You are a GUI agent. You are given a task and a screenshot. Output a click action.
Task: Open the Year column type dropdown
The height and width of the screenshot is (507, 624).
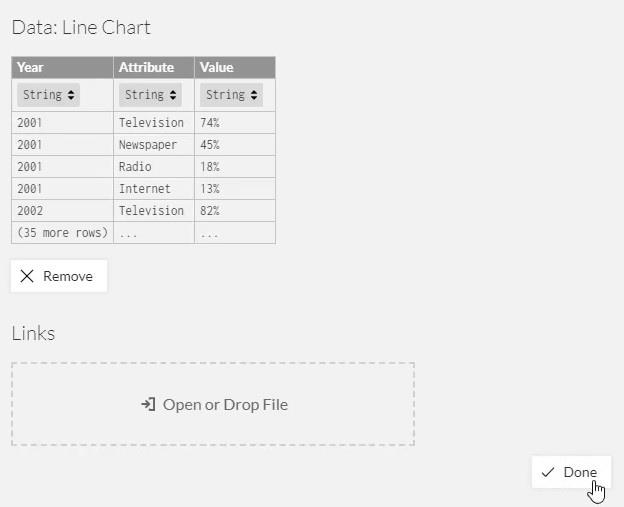click(x=49, y=95)
